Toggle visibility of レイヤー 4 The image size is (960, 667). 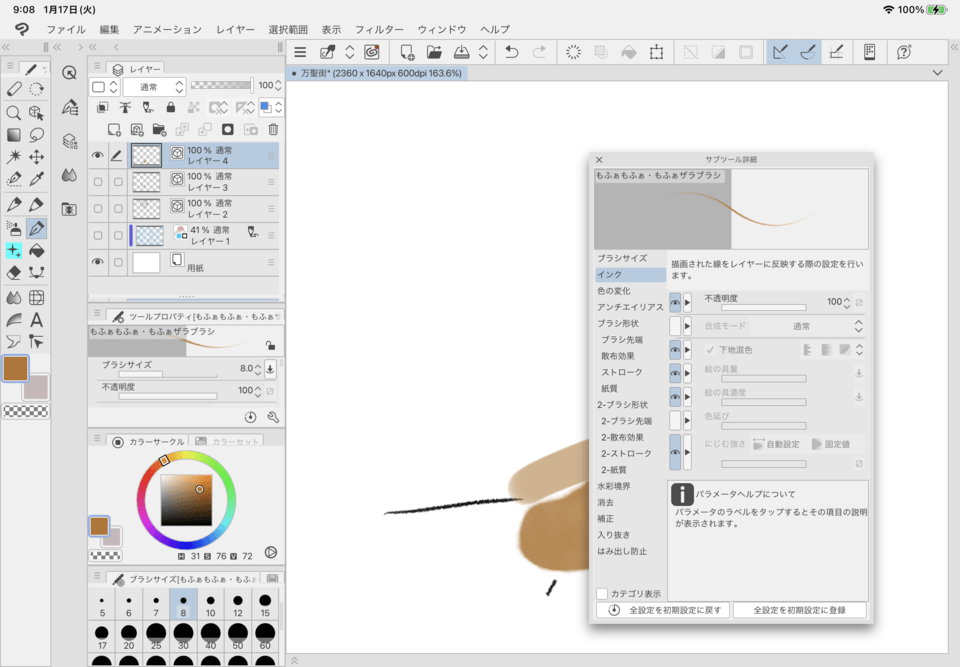(x=97, y=156)
